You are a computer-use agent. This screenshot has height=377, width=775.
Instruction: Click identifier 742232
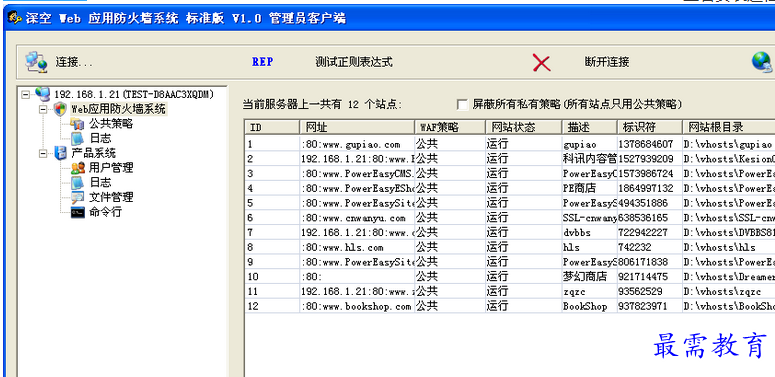635,247
